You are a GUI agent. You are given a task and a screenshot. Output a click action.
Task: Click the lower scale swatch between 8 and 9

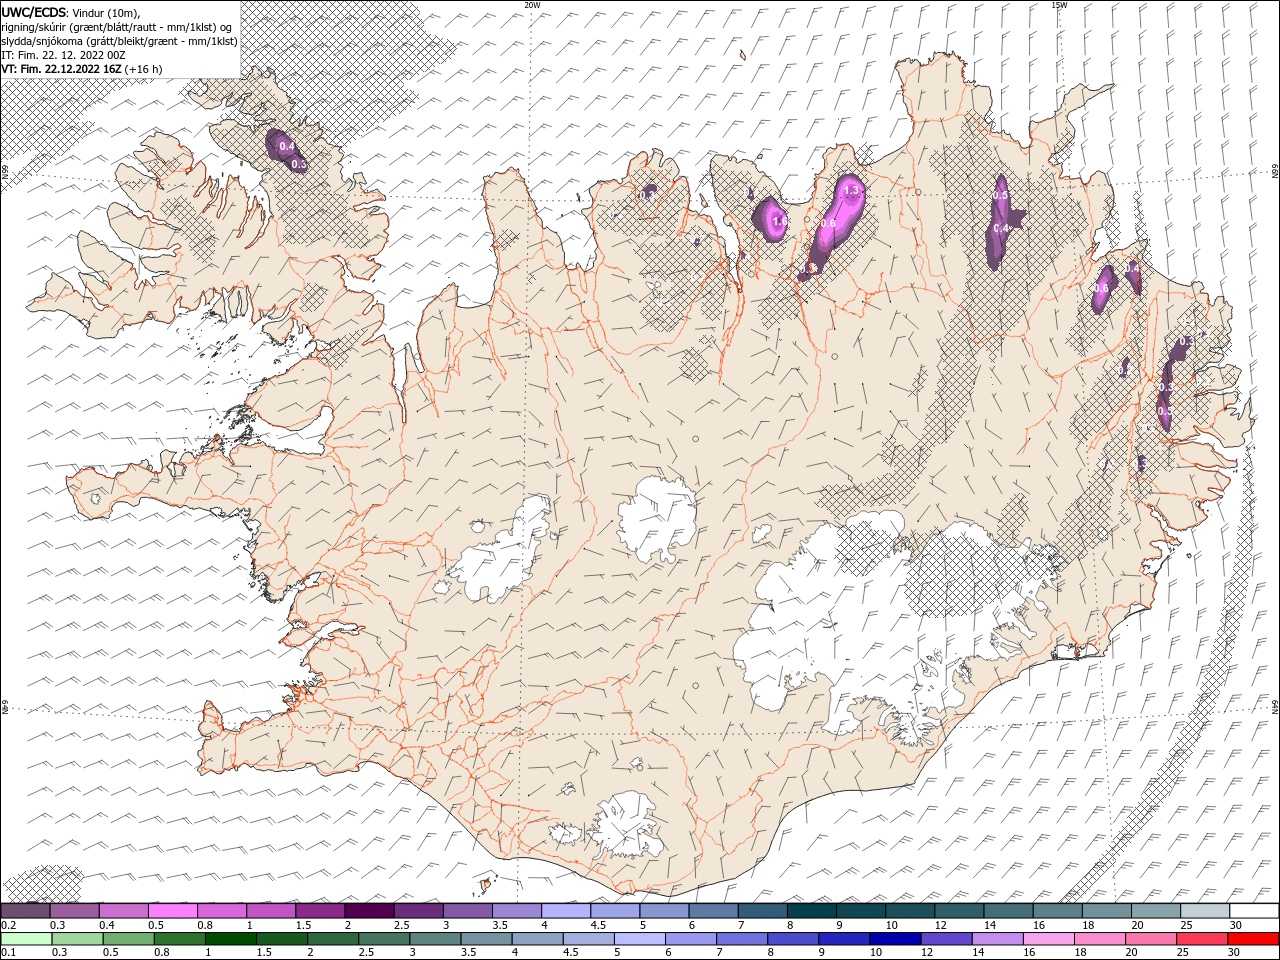click(x=793, y=939)
